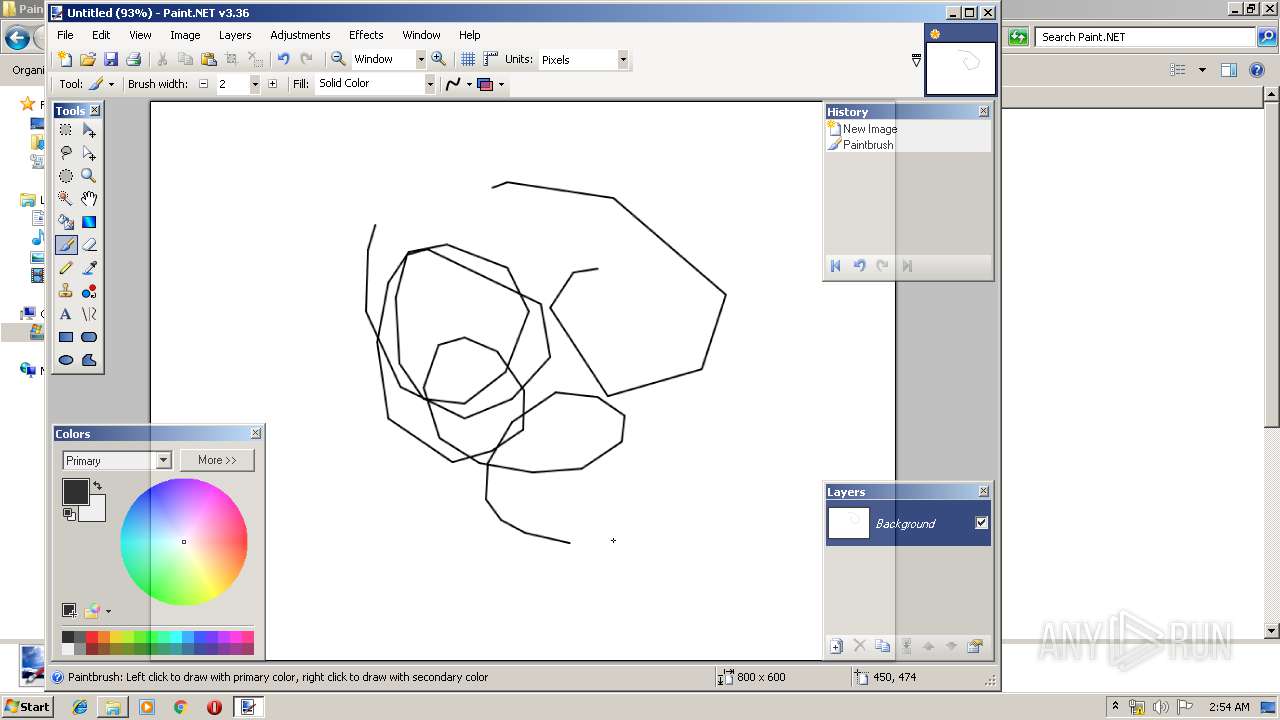The image size is (1280, 720).
Task: Click the More >> button in Colors
Action: [x=217, y=460]
